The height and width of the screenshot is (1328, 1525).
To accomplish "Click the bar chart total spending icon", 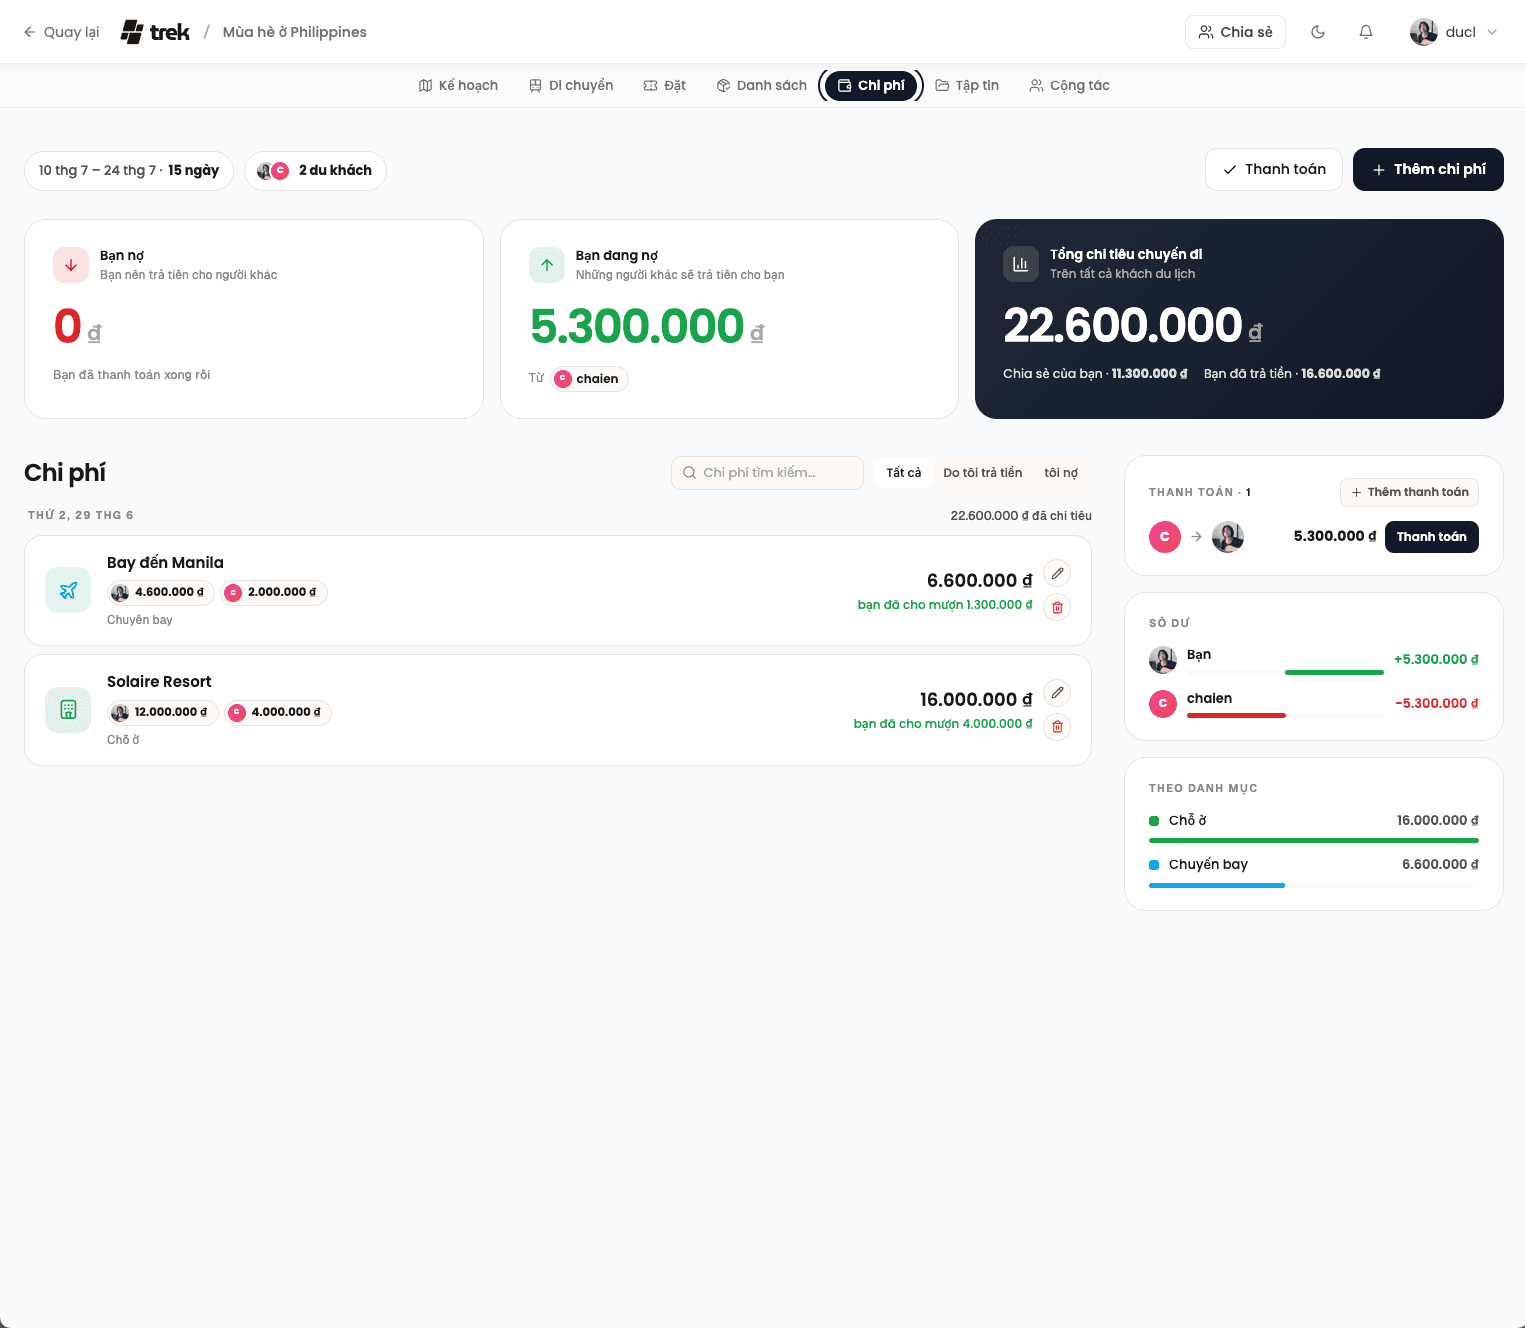I will (1021, 264).
